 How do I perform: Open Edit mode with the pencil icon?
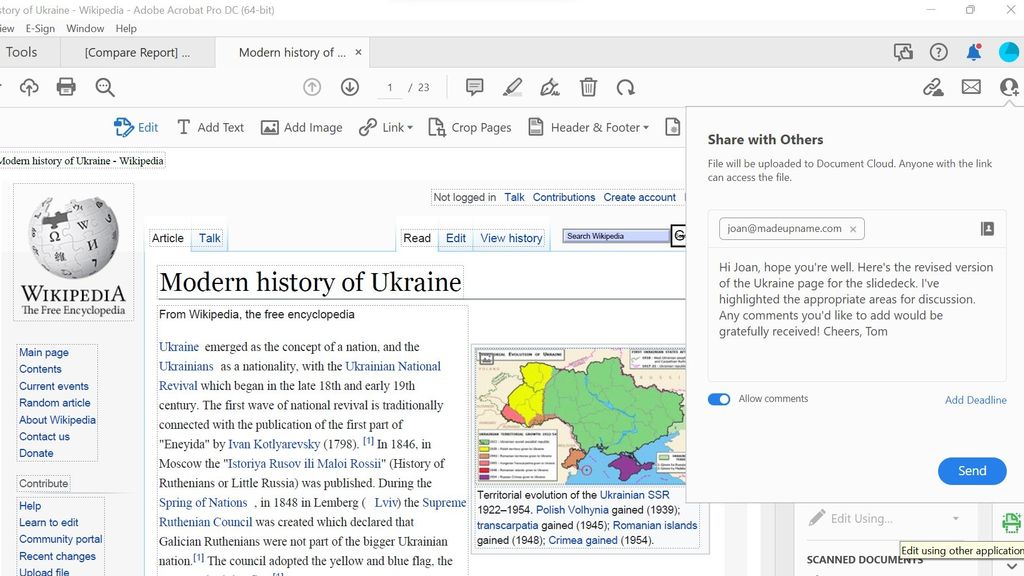point(135,127)
